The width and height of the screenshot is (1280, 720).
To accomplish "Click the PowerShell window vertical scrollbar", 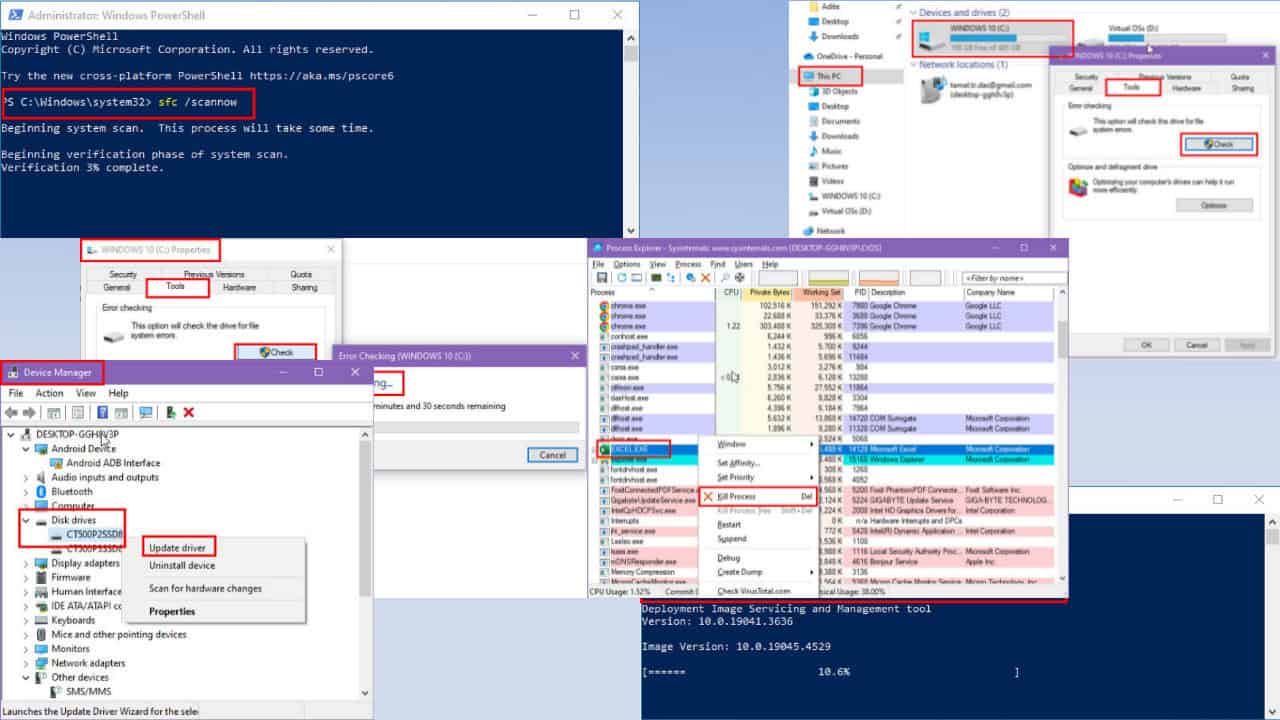I will pos(630,132).
